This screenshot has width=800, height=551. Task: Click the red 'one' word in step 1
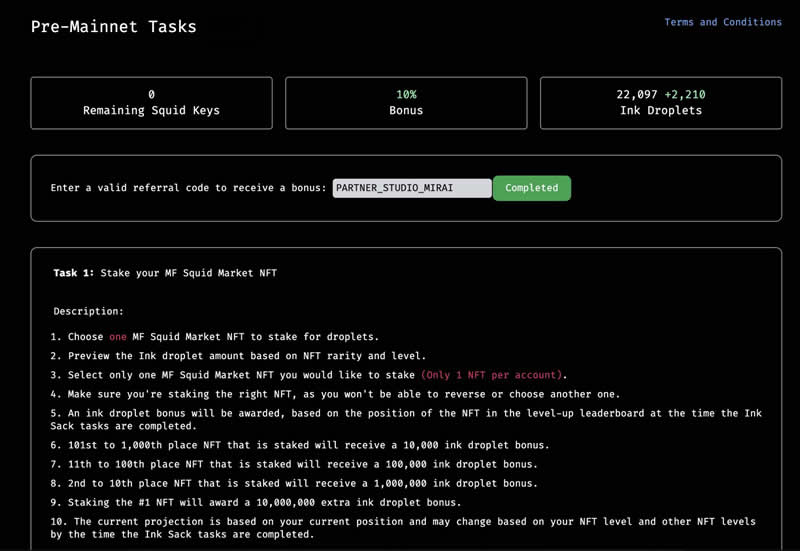(118, 337)
